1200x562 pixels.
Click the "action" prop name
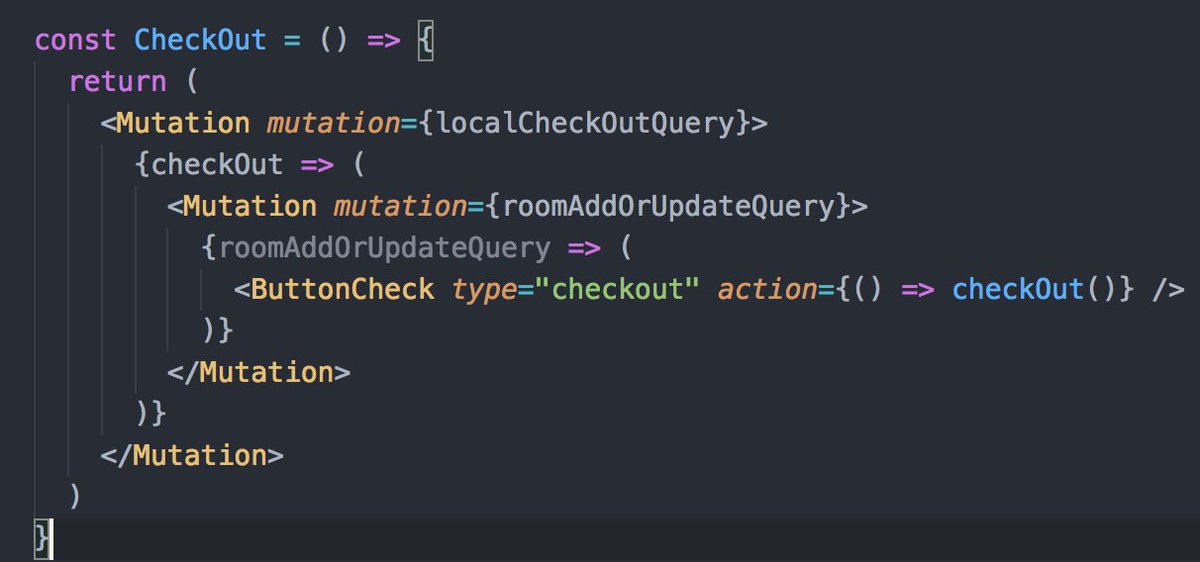pyautogui.click(x=767, y=290)
